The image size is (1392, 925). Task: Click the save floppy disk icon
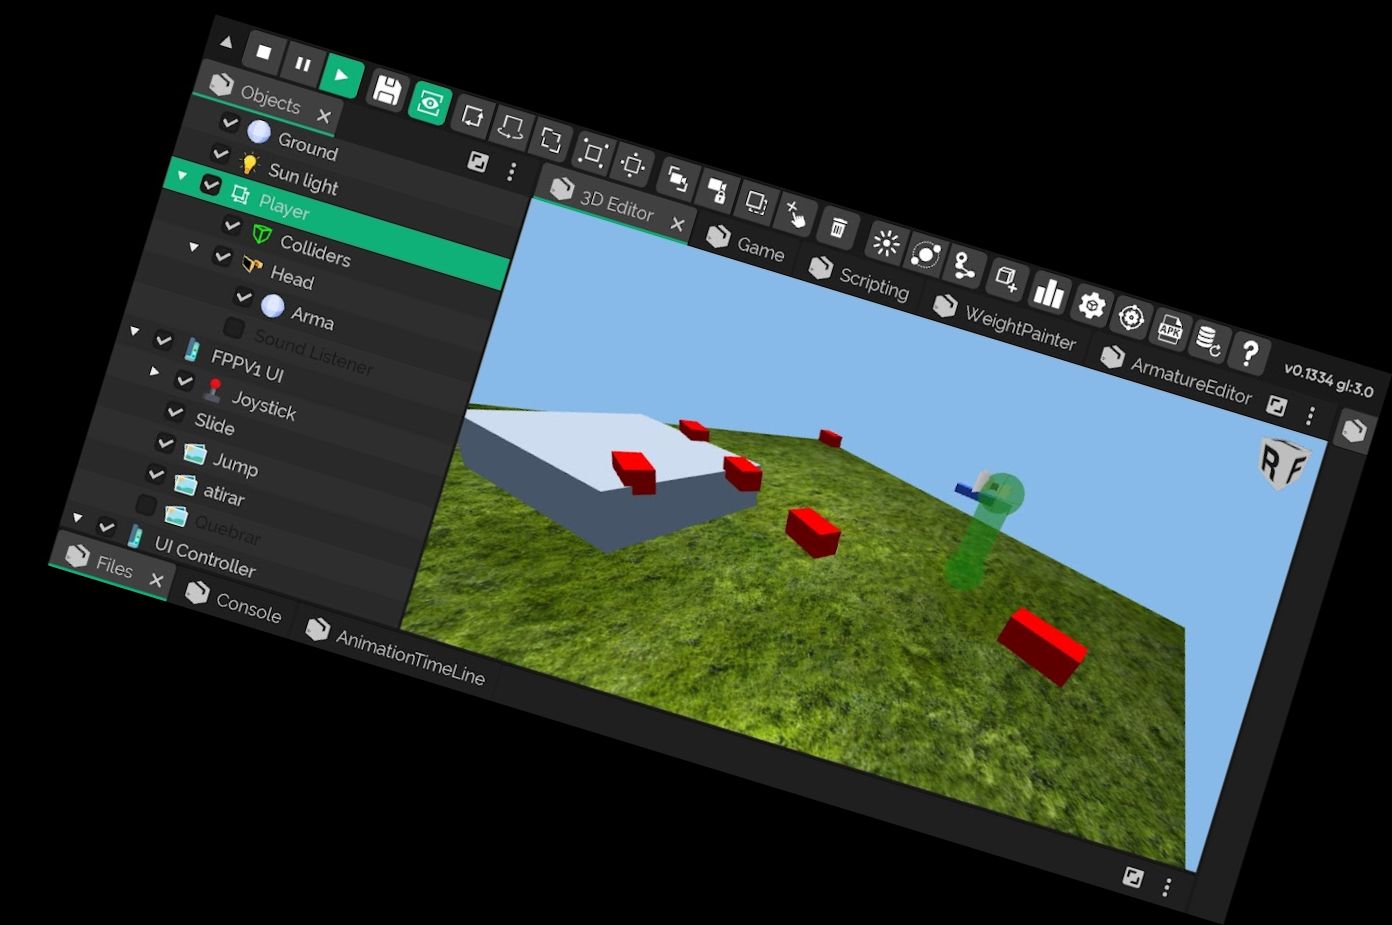[x=387, y=91]
